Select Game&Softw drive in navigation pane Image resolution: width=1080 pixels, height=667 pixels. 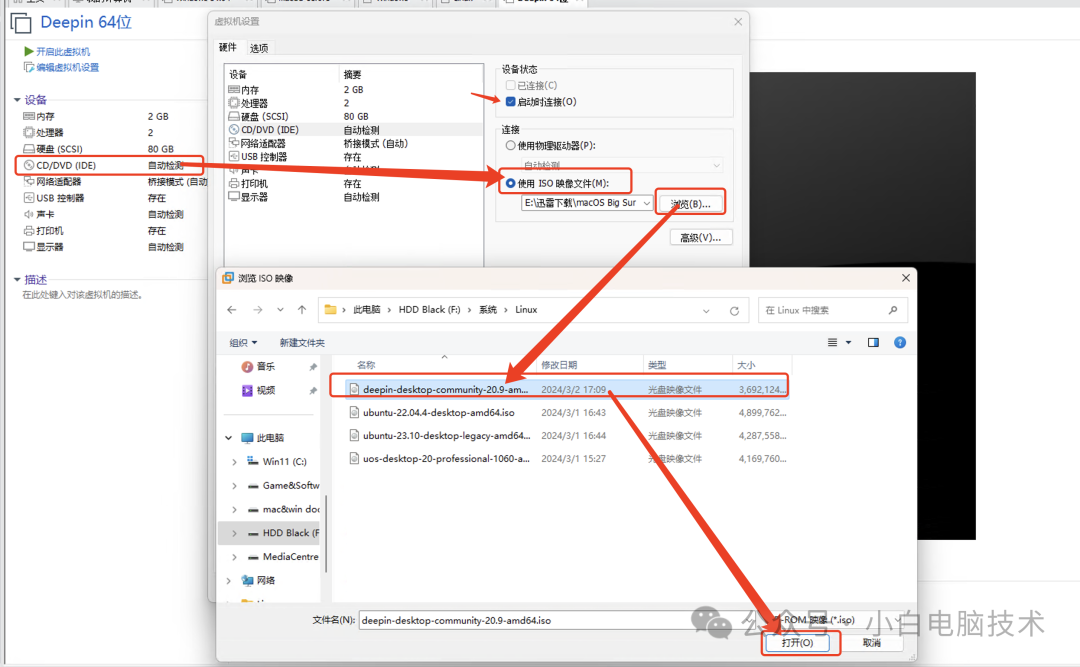tap(290, 486)
